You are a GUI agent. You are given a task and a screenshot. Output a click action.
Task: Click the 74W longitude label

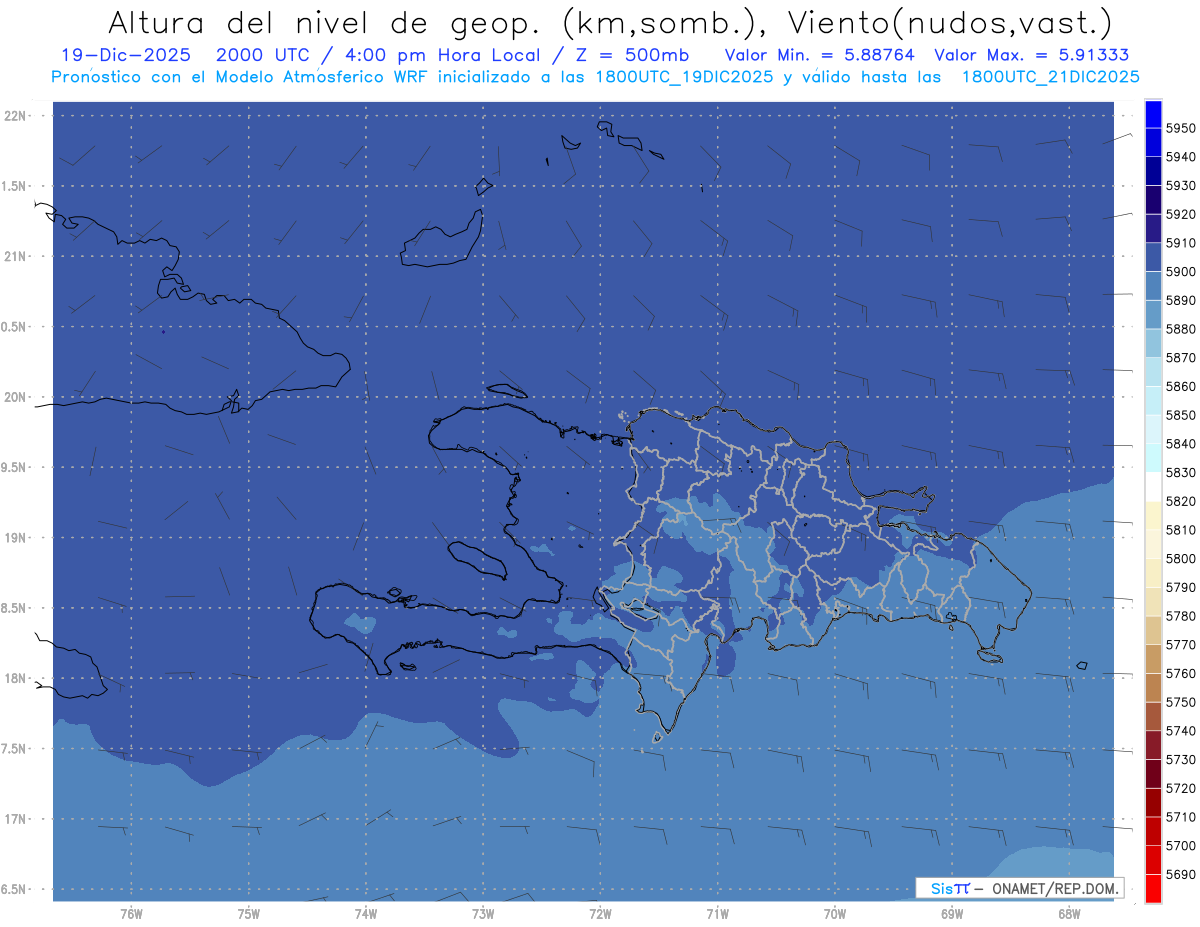coord(366,914)
